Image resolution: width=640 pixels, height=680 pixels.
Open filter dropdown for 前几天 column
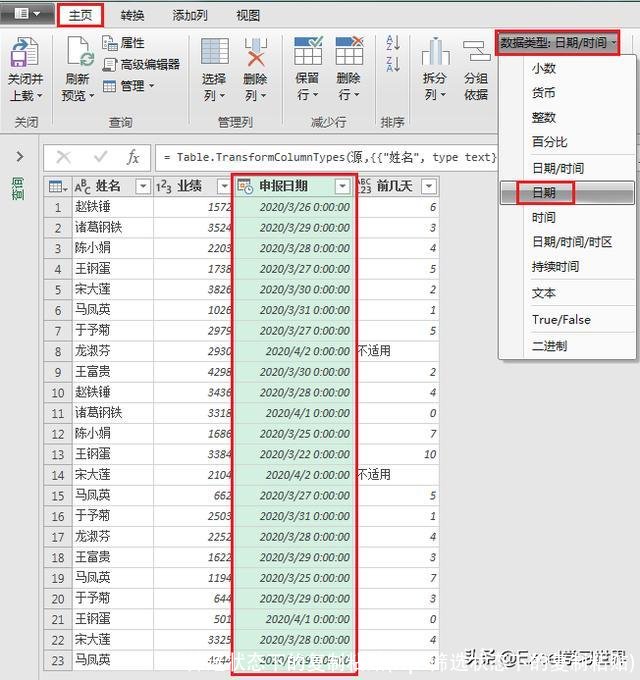click(x=429, y=186)
